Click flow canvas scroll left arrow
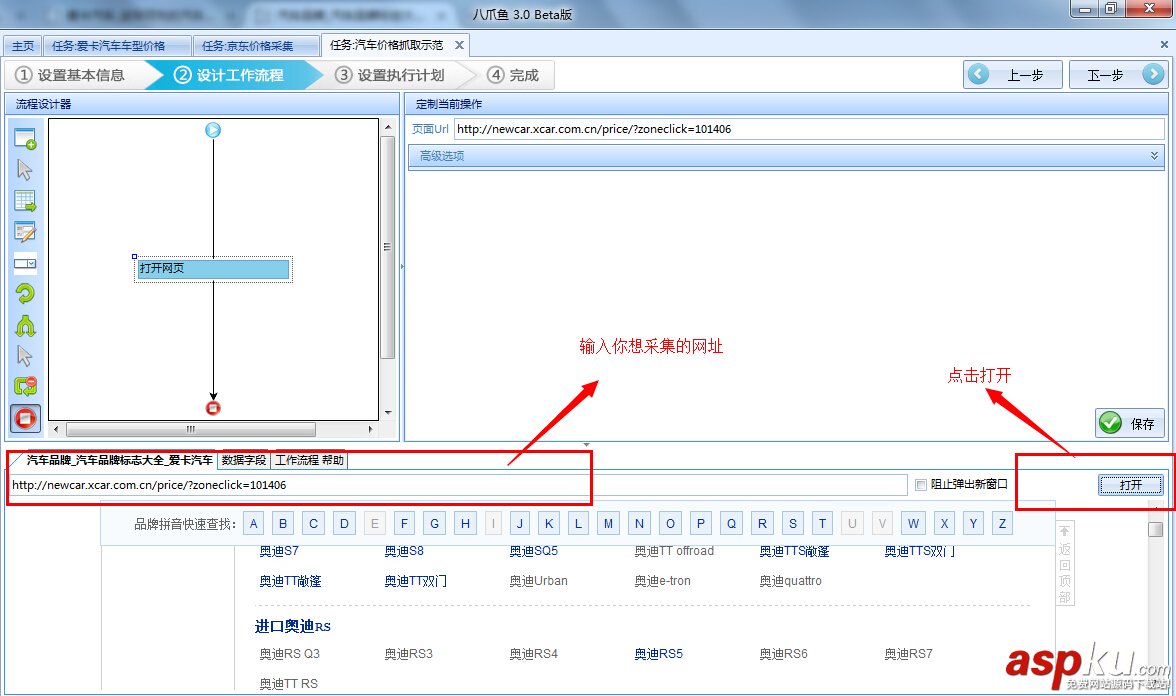 (x=56, y=430)
